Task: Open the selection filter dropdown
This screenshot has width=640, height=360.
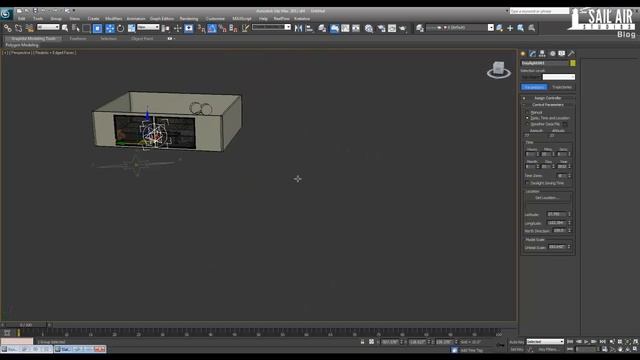Action: click(48, 27)
